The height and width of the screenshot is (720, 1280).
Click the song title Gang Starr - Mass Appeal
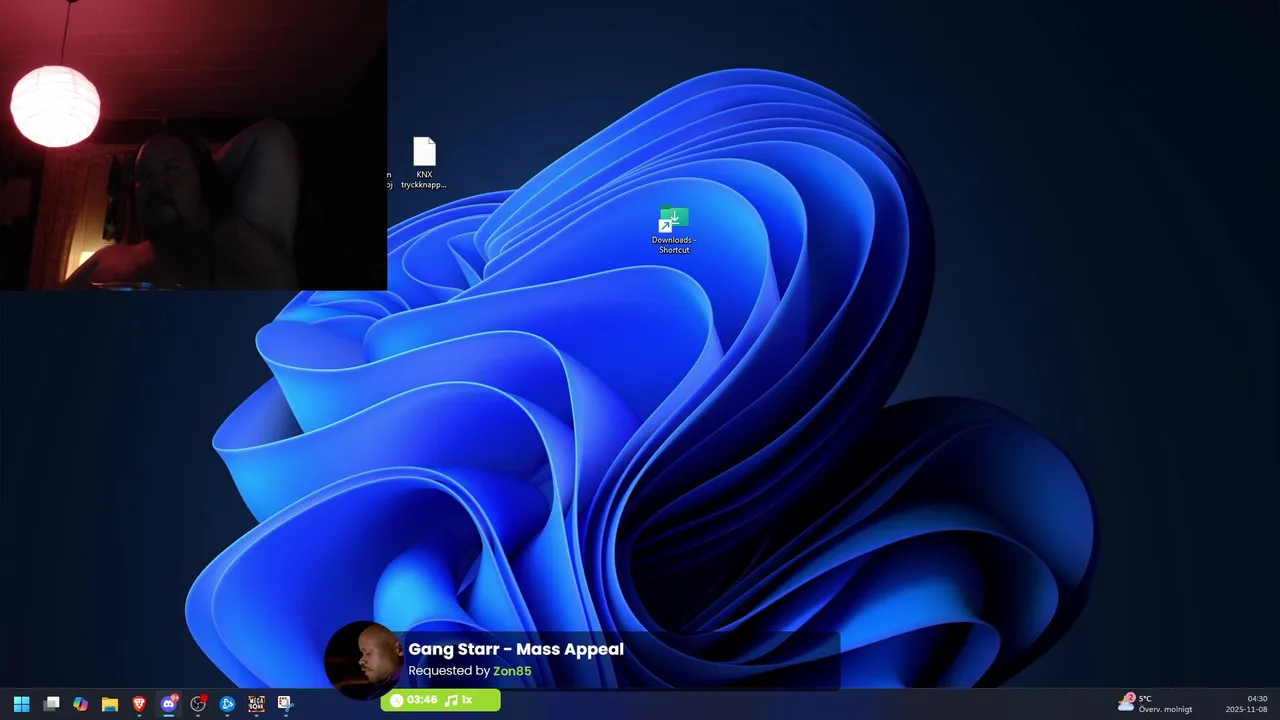516,649
